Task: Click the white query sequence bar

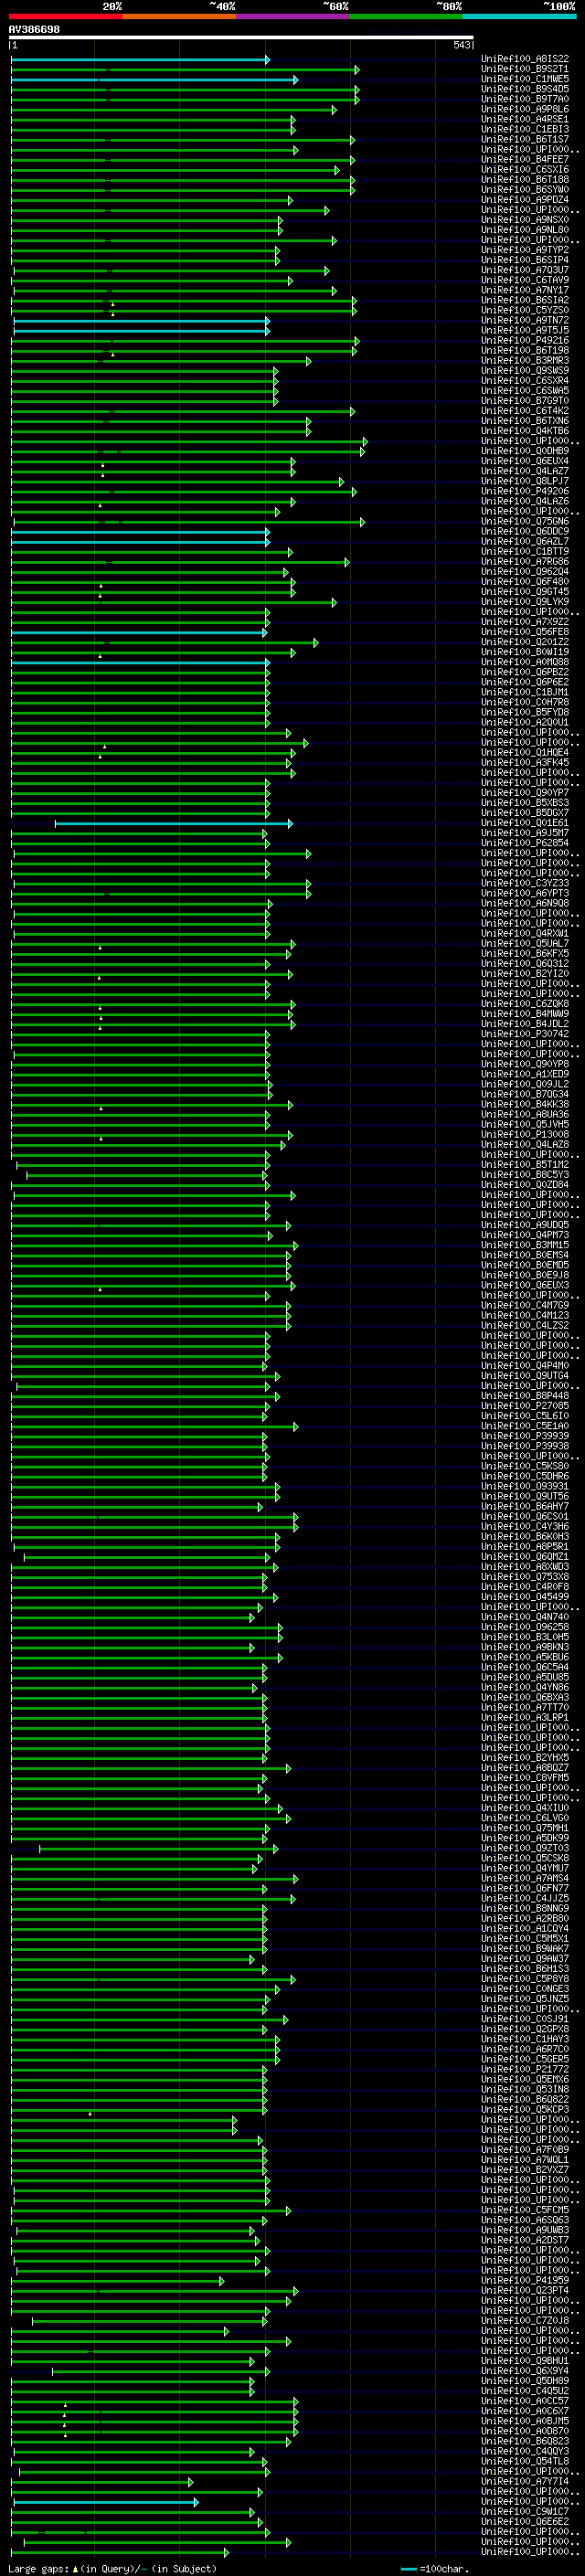Action: 241,38
